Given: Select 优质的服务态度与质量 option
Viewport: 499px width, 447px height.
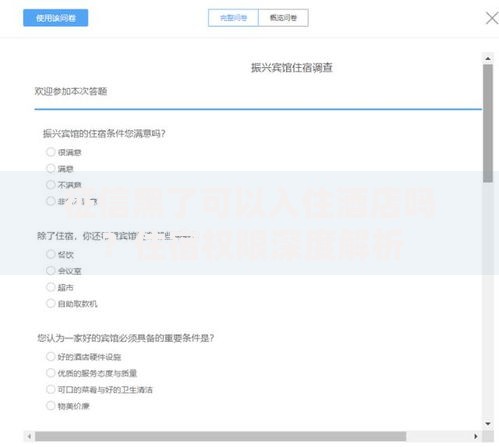Looking at the screenshot, I should 51,373.
